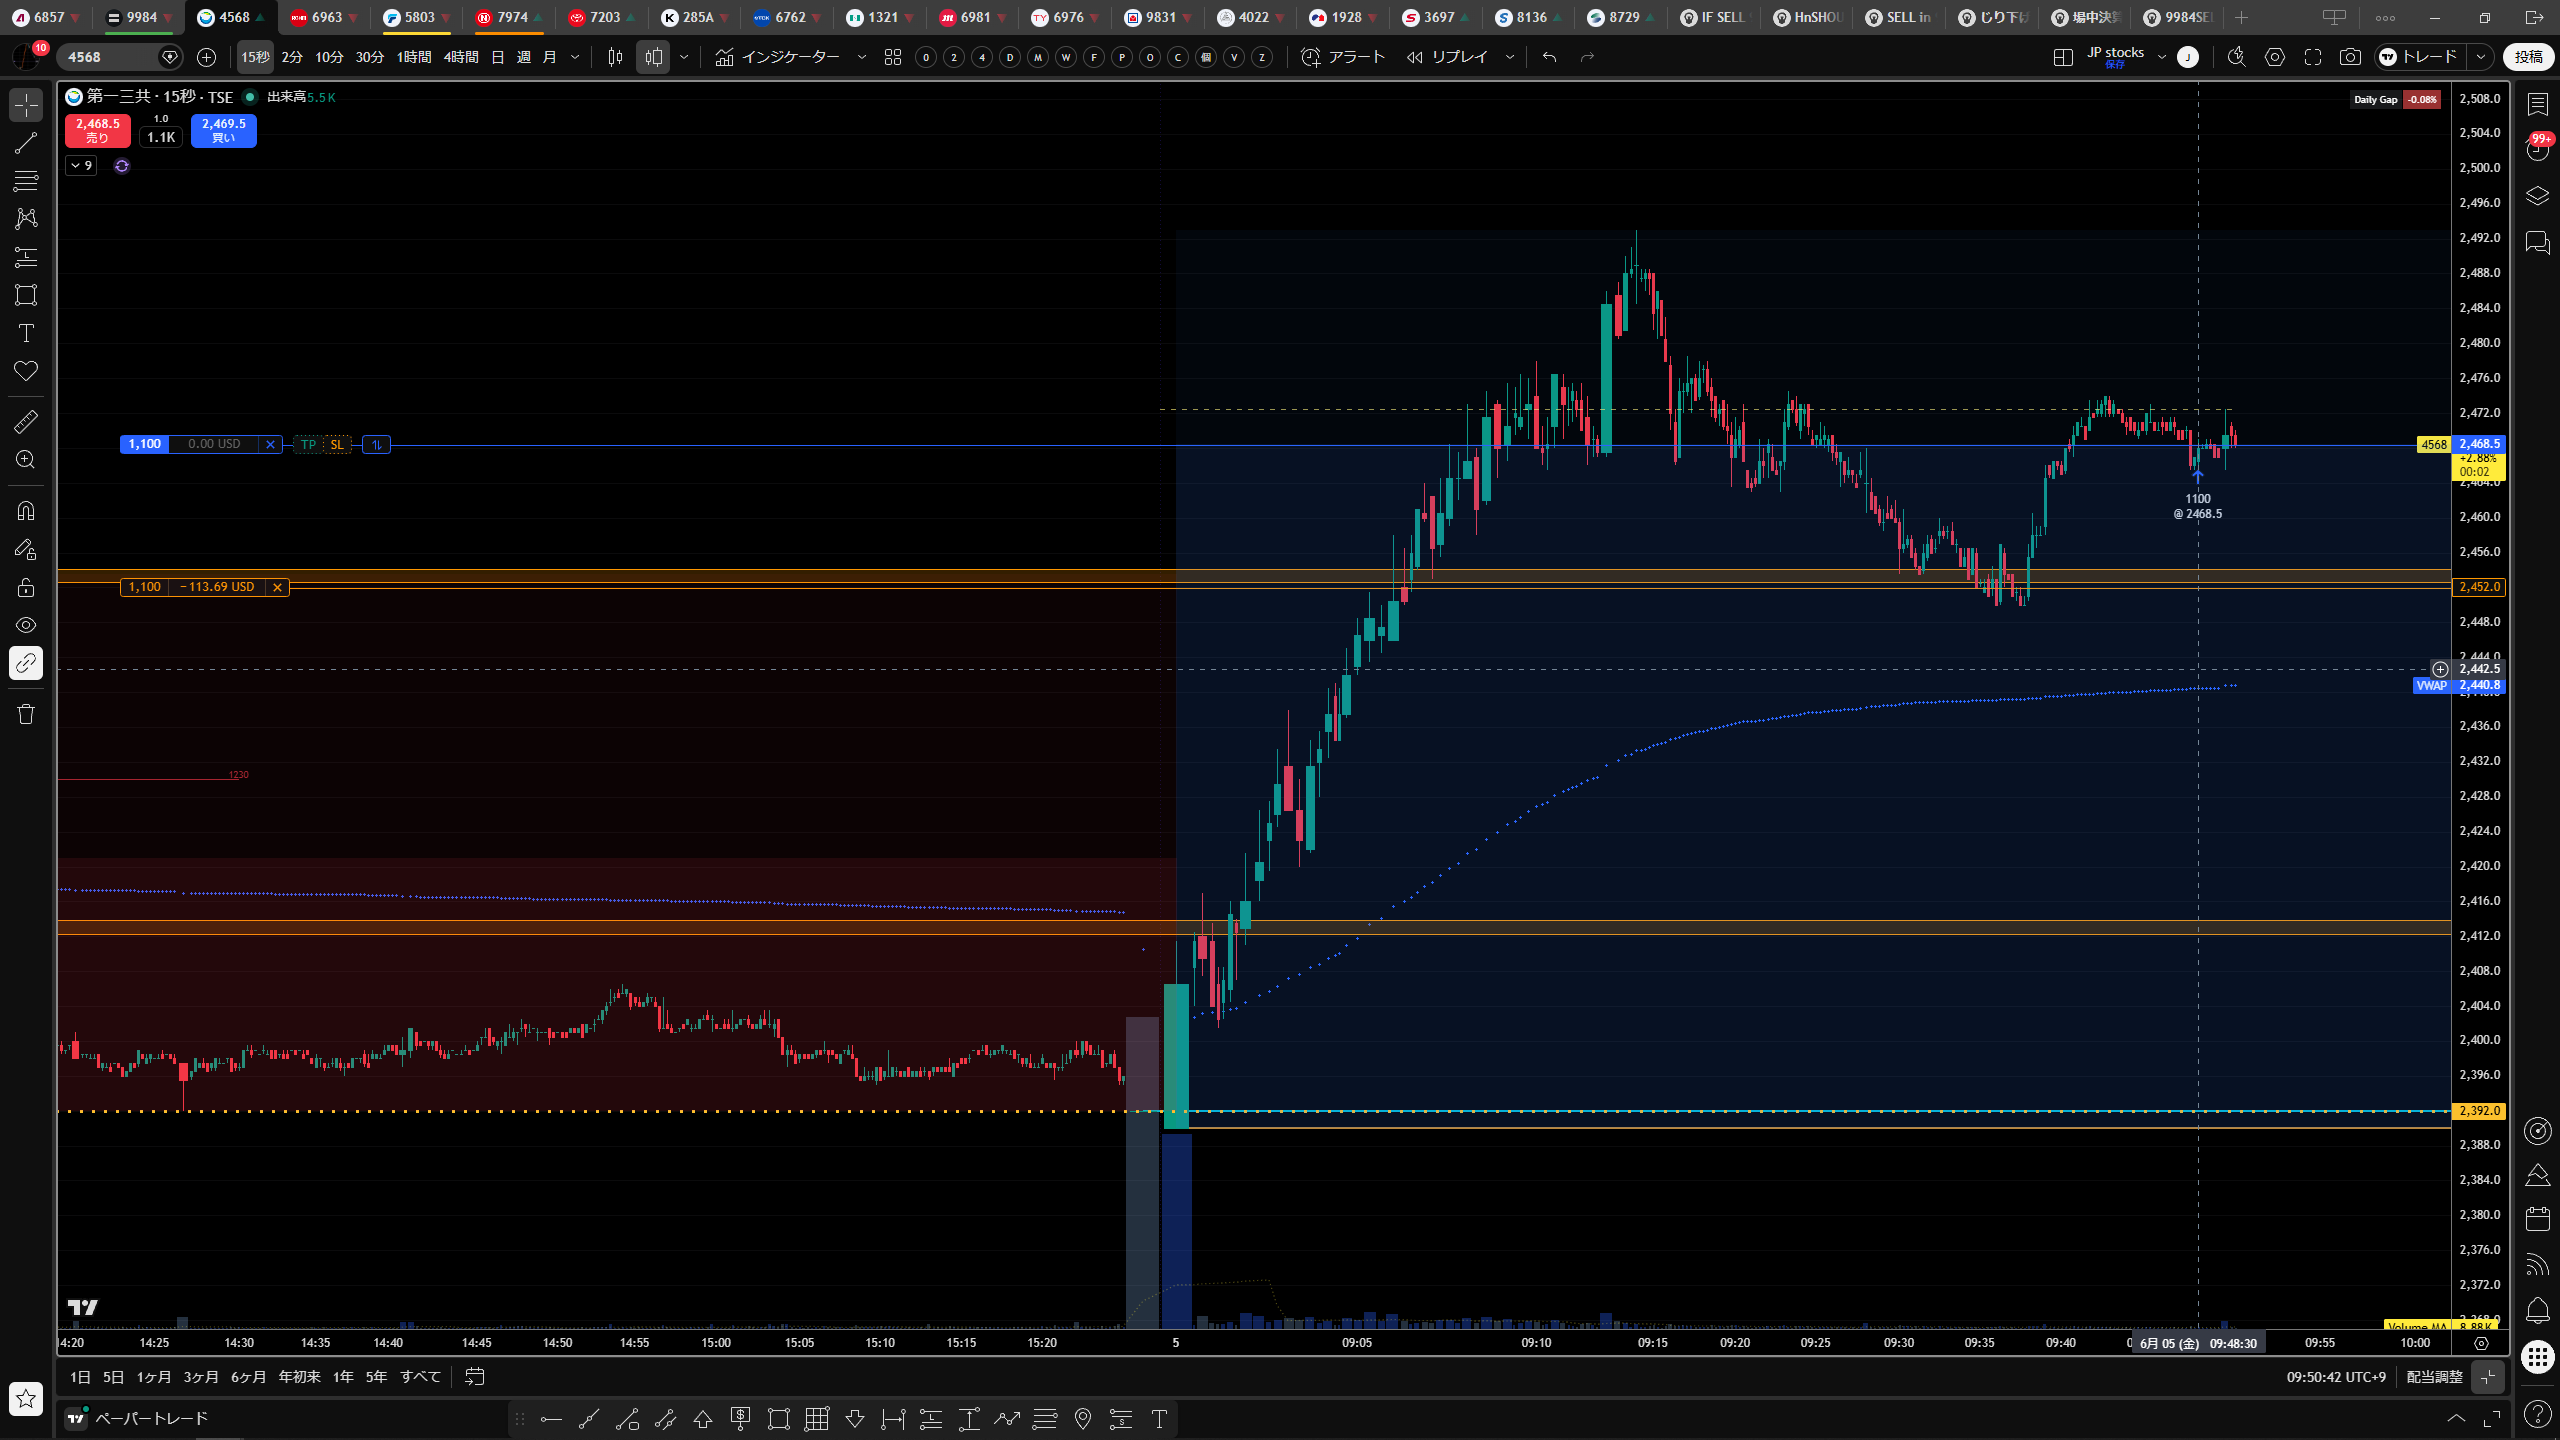Select the trend line drawing tool
2560x1440 pixels.
coord(26,143)
